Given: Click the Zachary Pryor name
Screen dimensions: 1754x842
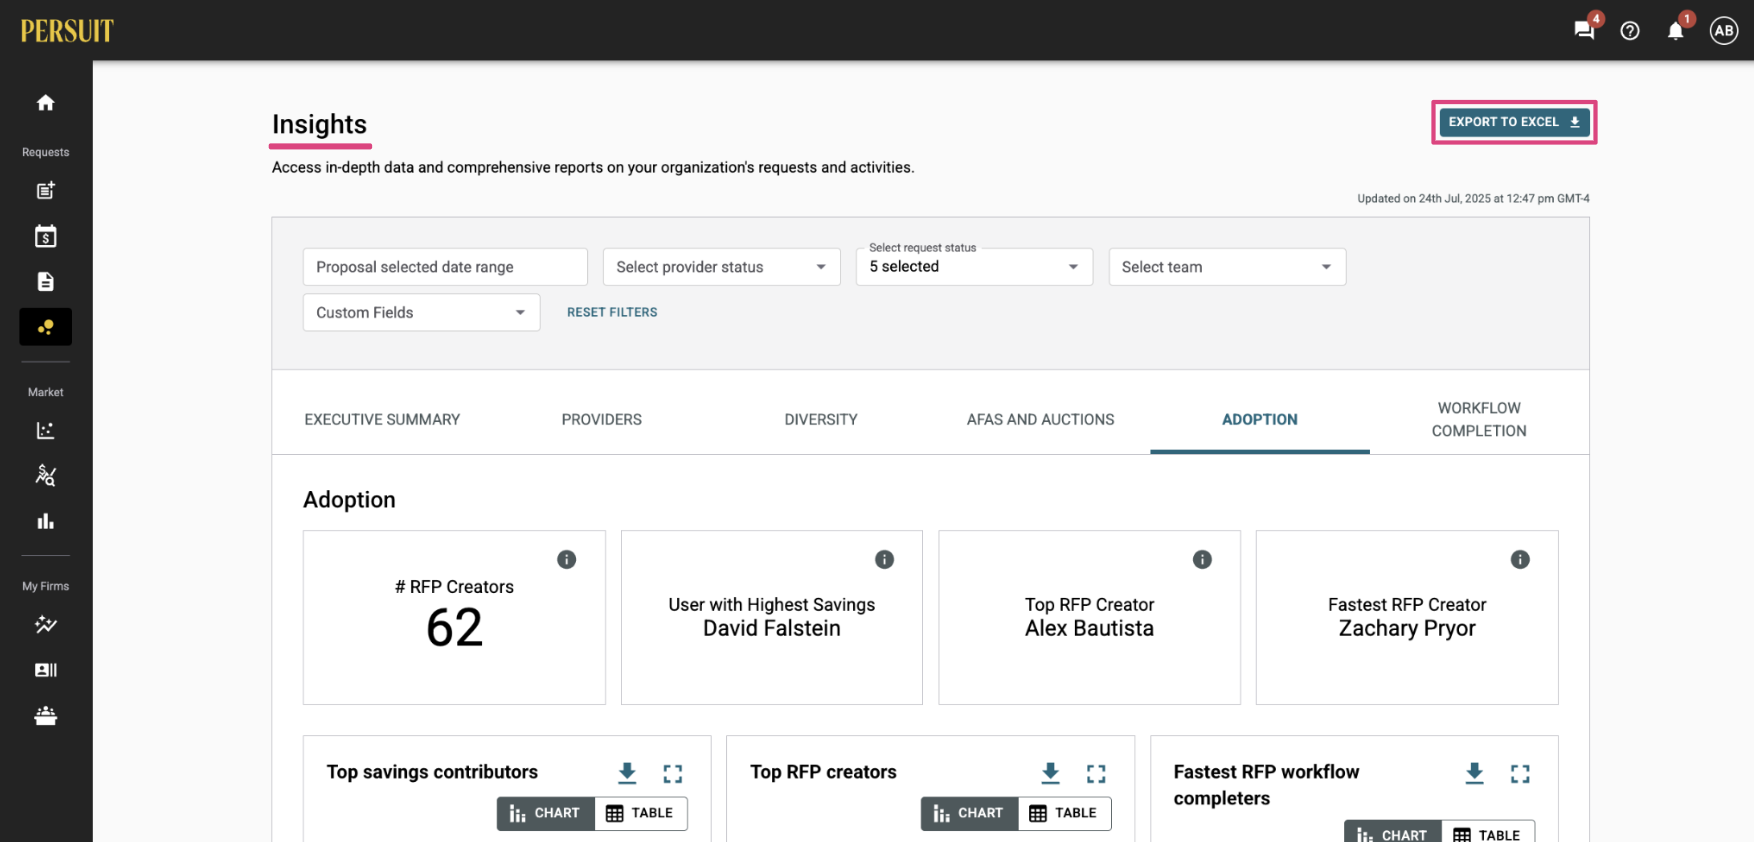Looking at the screenshot, I should (x=1407, y=628).
